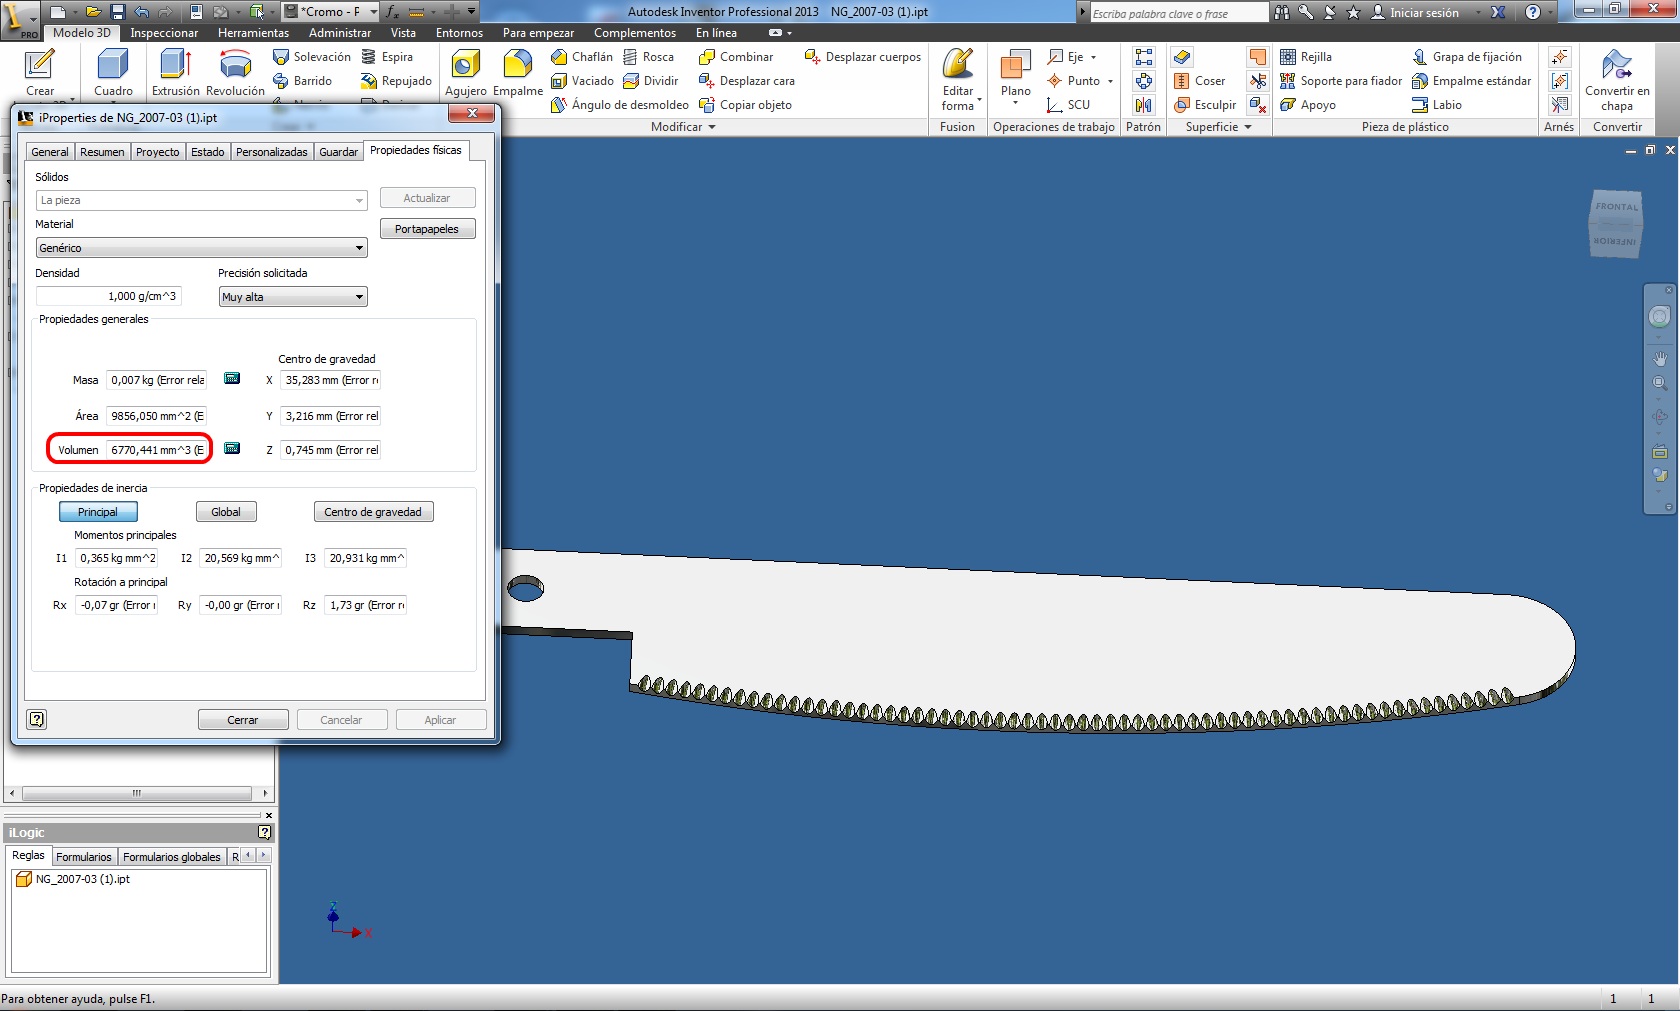Click the browser horizontal scrollbar
The image size is (1680, 1011).
[137, 793]
